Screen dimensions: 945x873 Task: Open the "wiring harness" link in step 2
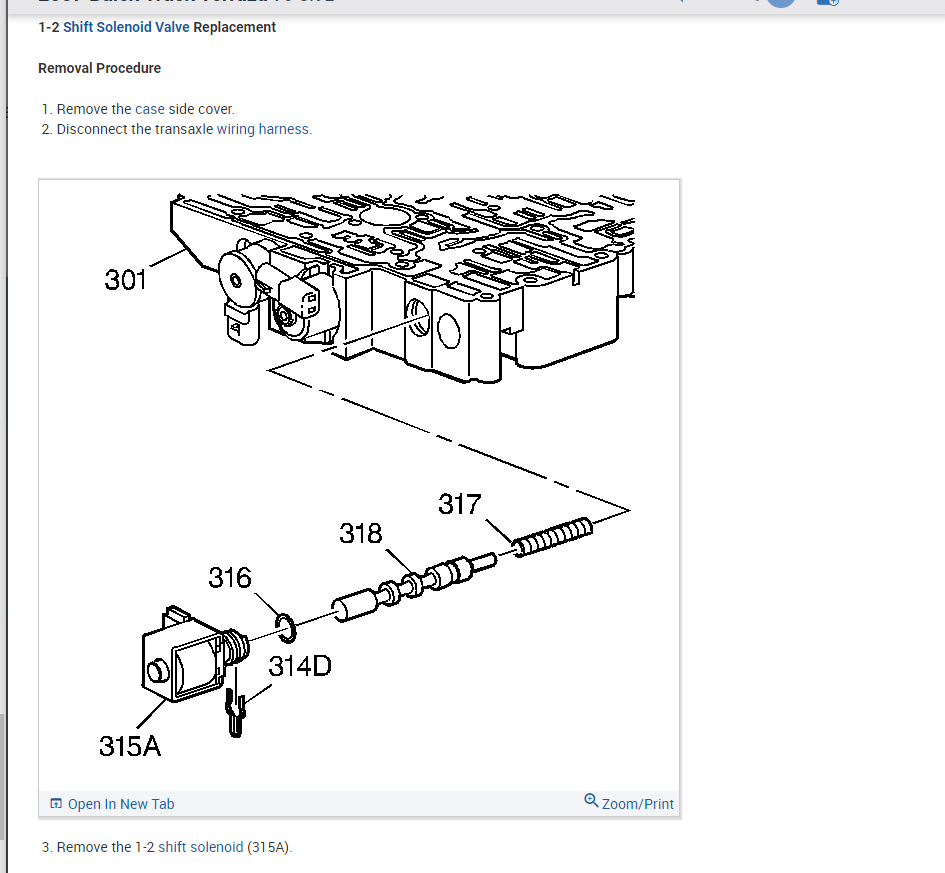click(263, 129)
